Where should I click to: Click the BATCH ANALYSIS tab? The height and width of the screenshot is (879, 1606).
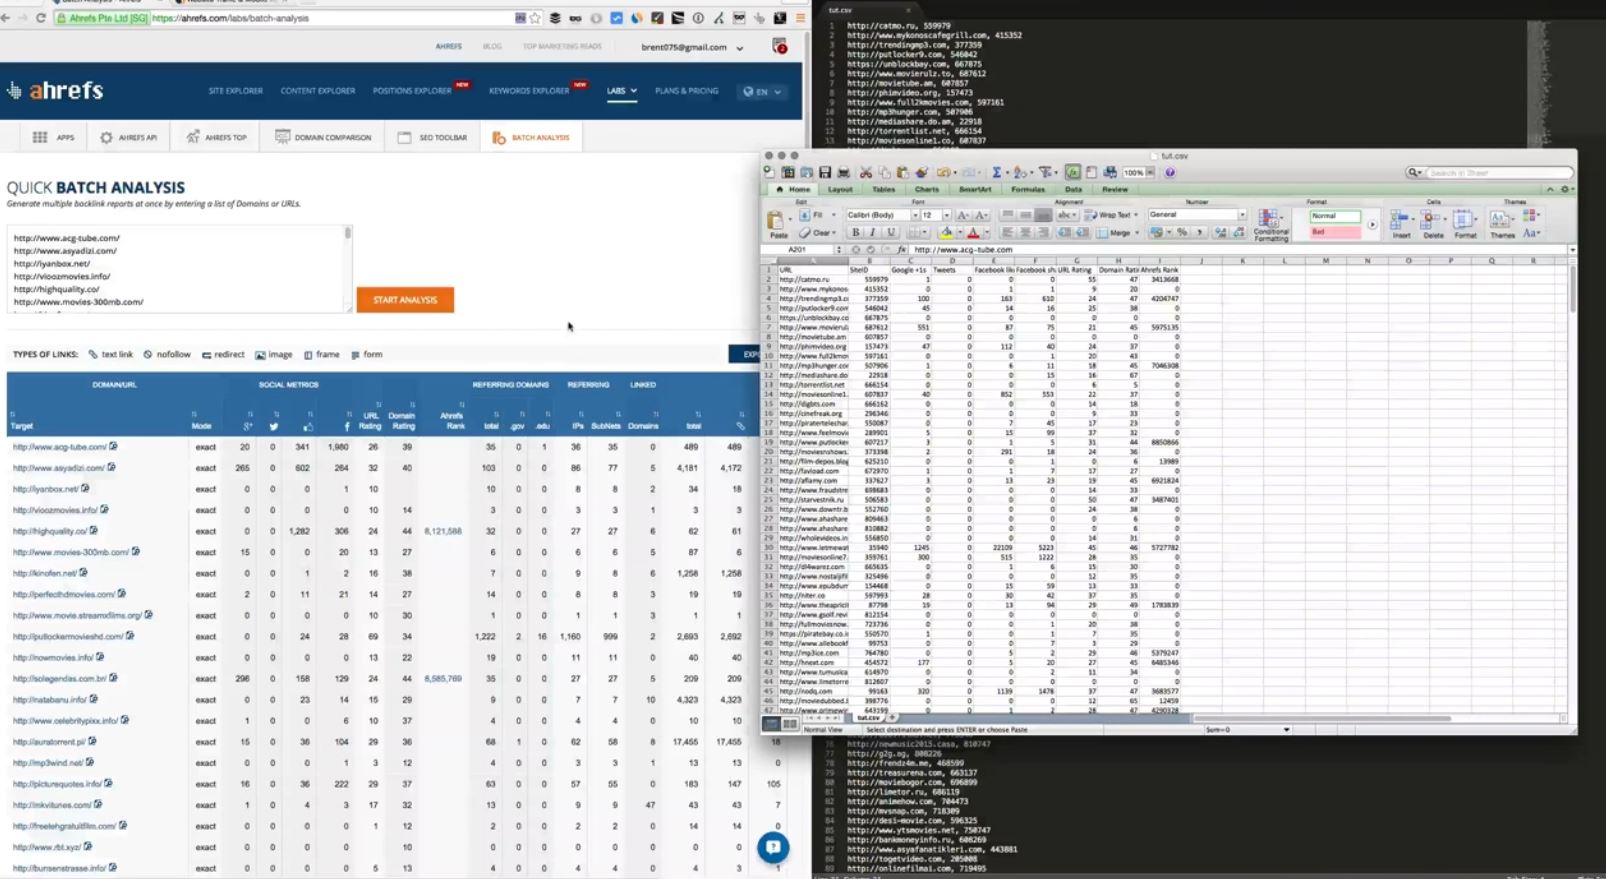click(530, 137)
